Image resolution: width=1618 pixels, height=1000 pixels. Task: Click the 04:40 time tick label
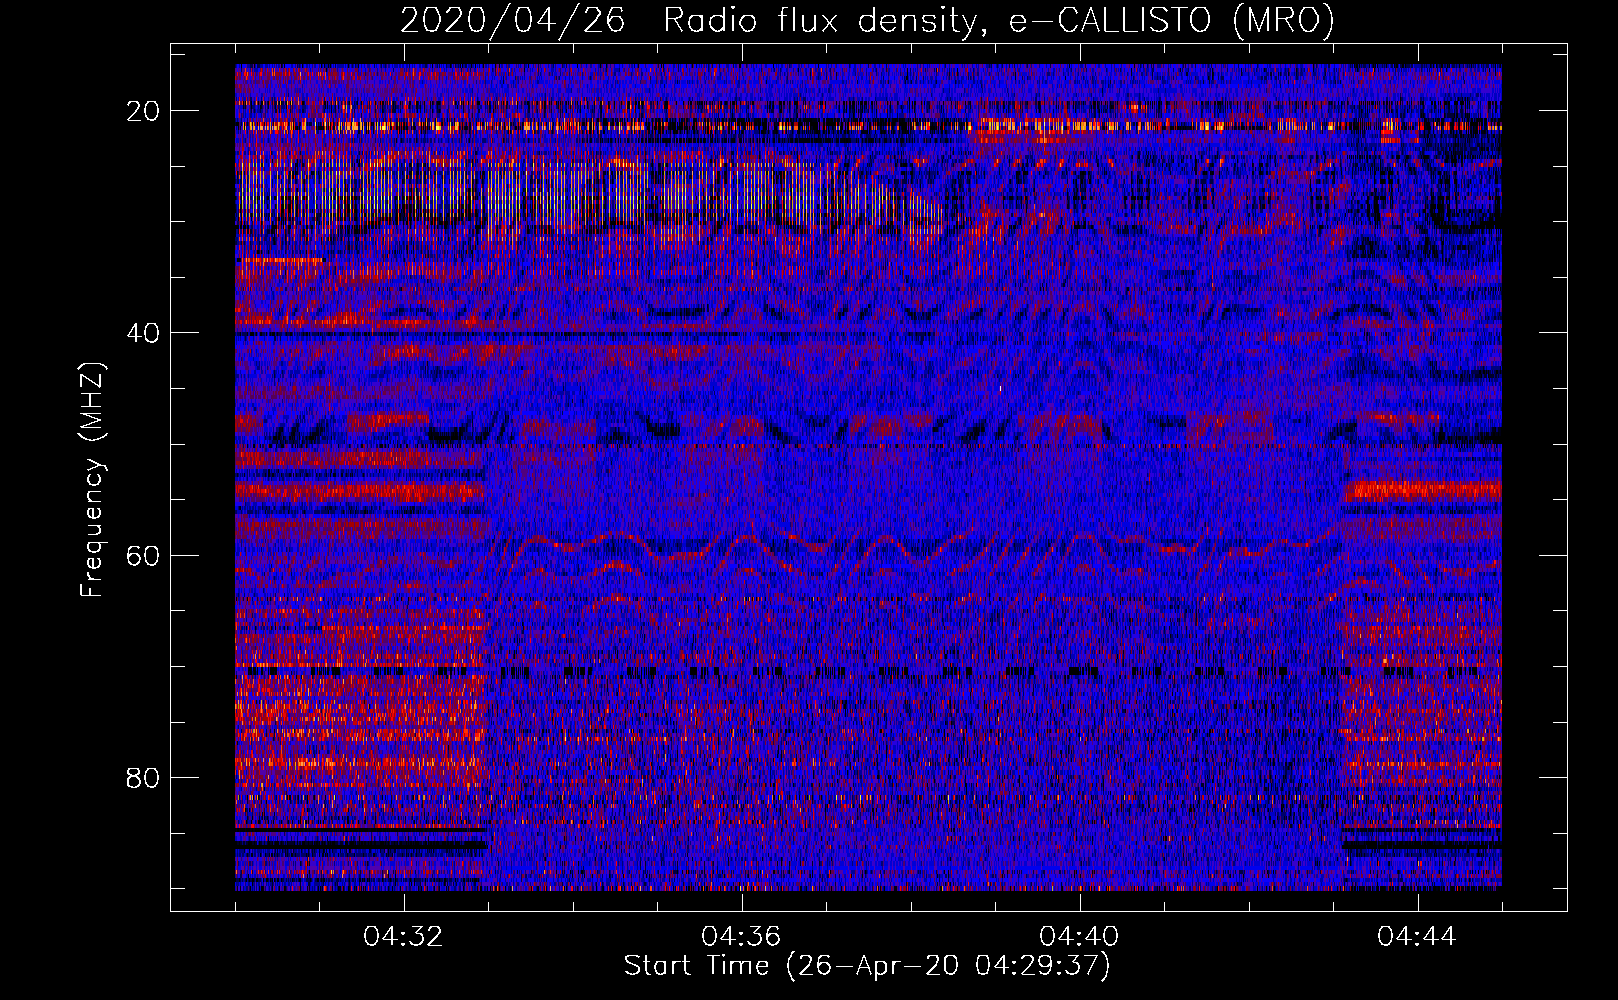[1079, 936]
